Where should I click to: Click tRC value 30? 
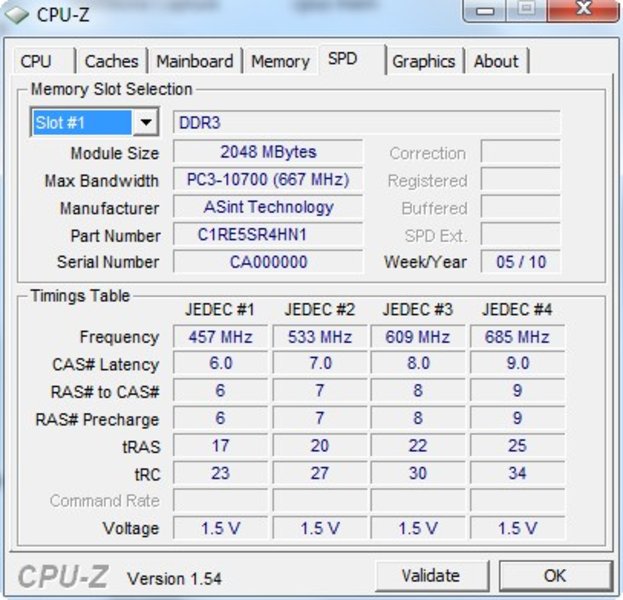click(x=418, y=473)
